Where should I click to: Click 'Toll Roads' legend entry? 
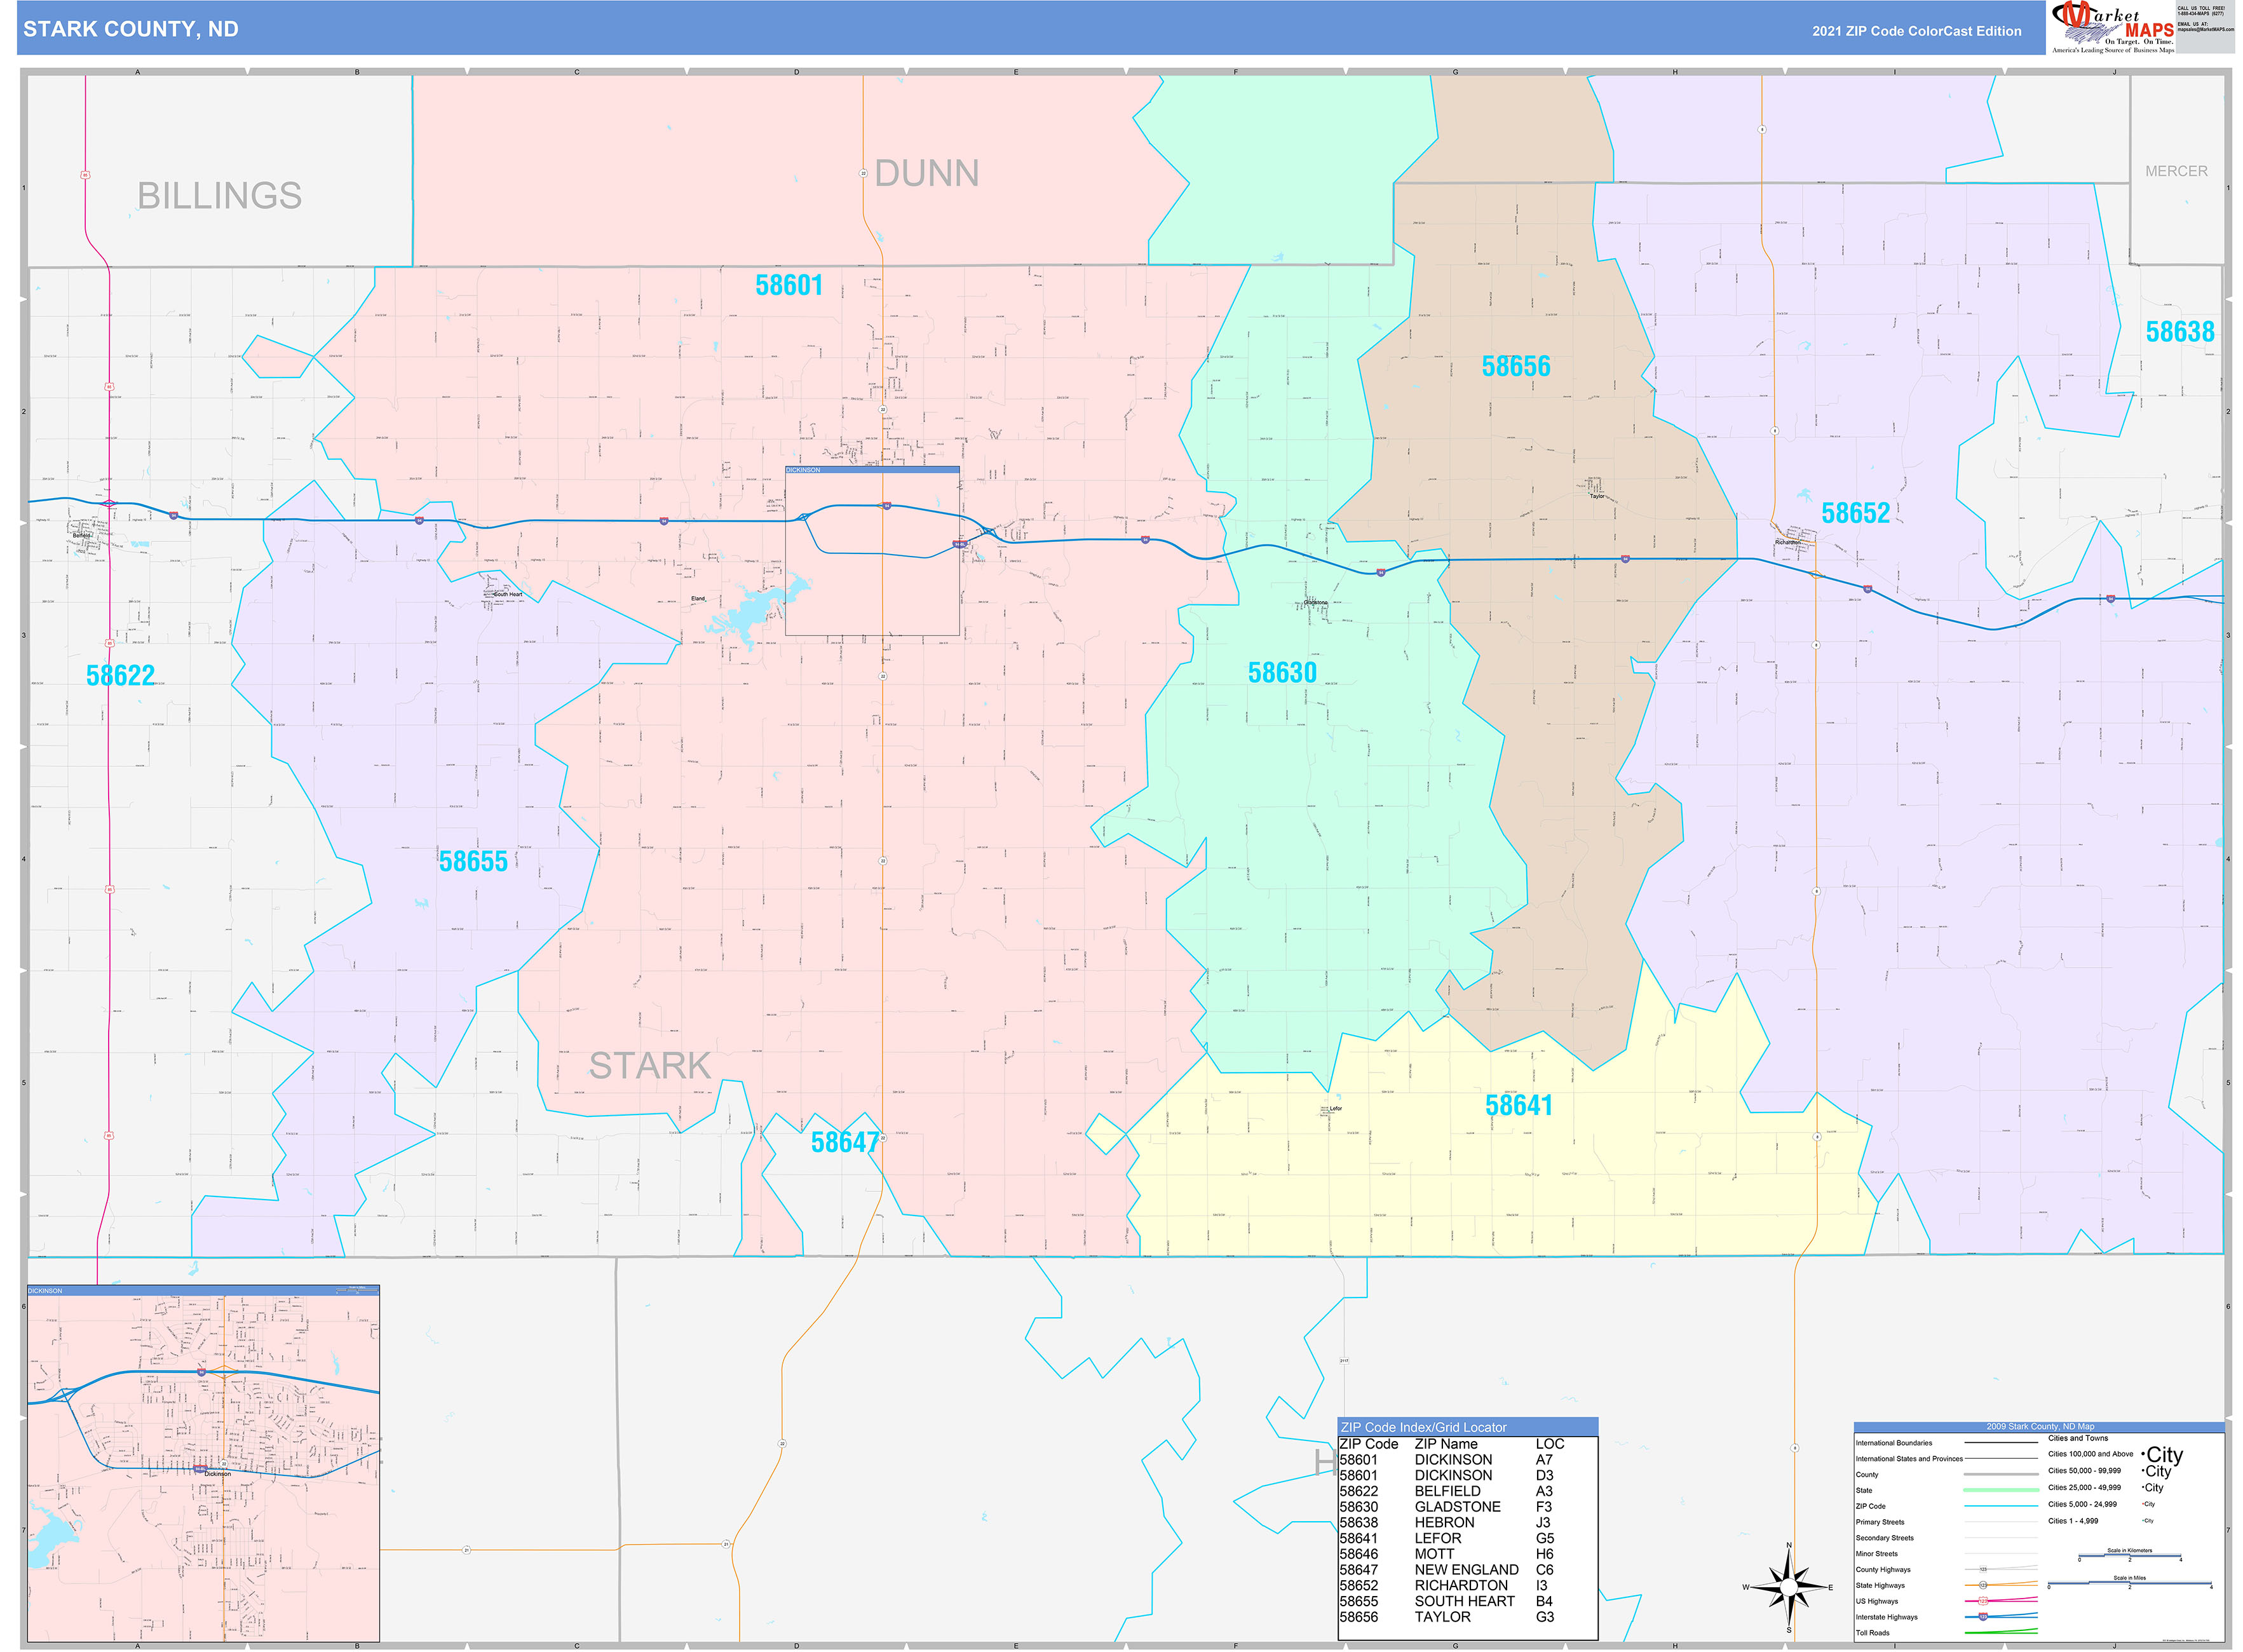coord(1872,1633)
